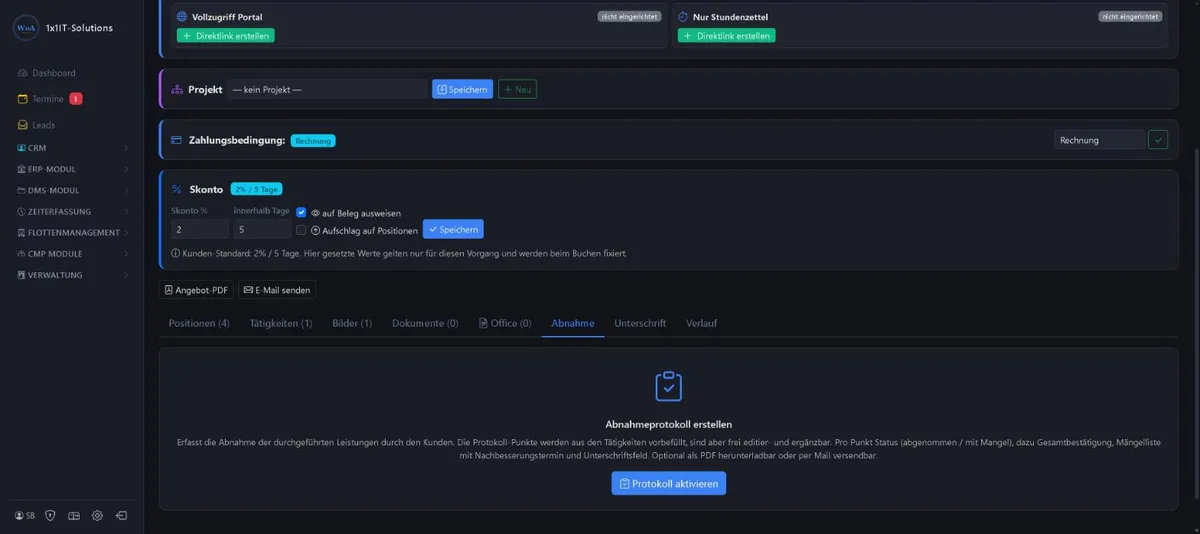Screen dimensions: 1200x534
Task: Click the Nur Stundenzettel clock icon
Action: click(683, 17)
